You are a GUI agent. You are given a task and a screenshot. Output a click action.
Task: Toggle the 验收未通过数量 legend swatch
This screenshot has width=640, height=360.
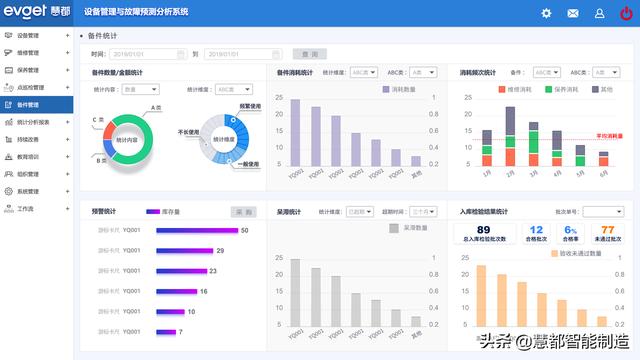tap(554, 253)
